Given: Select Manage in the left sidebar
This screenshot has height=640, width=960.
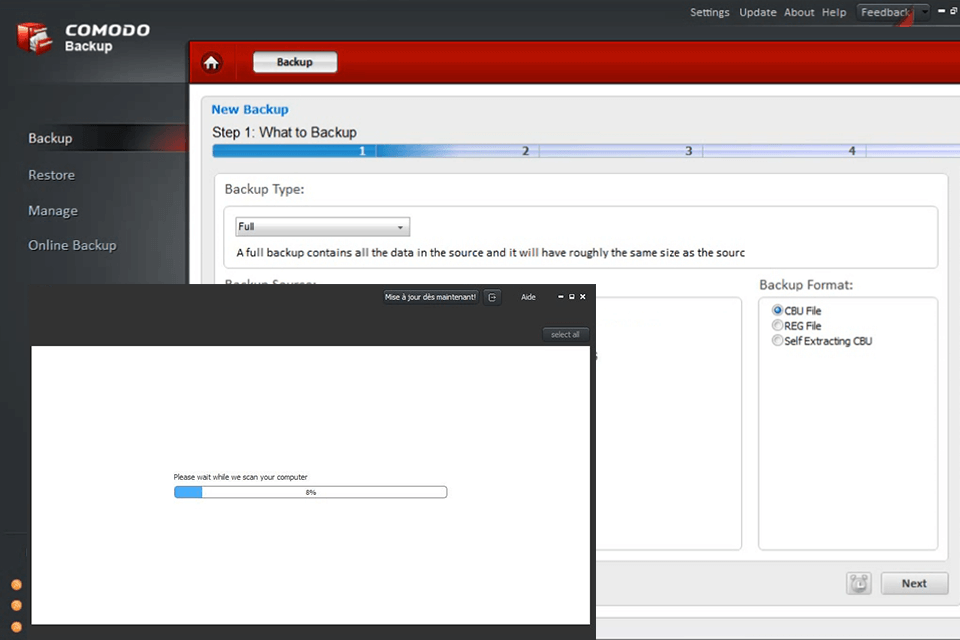Looking at the screenshot, I should 52,210.
